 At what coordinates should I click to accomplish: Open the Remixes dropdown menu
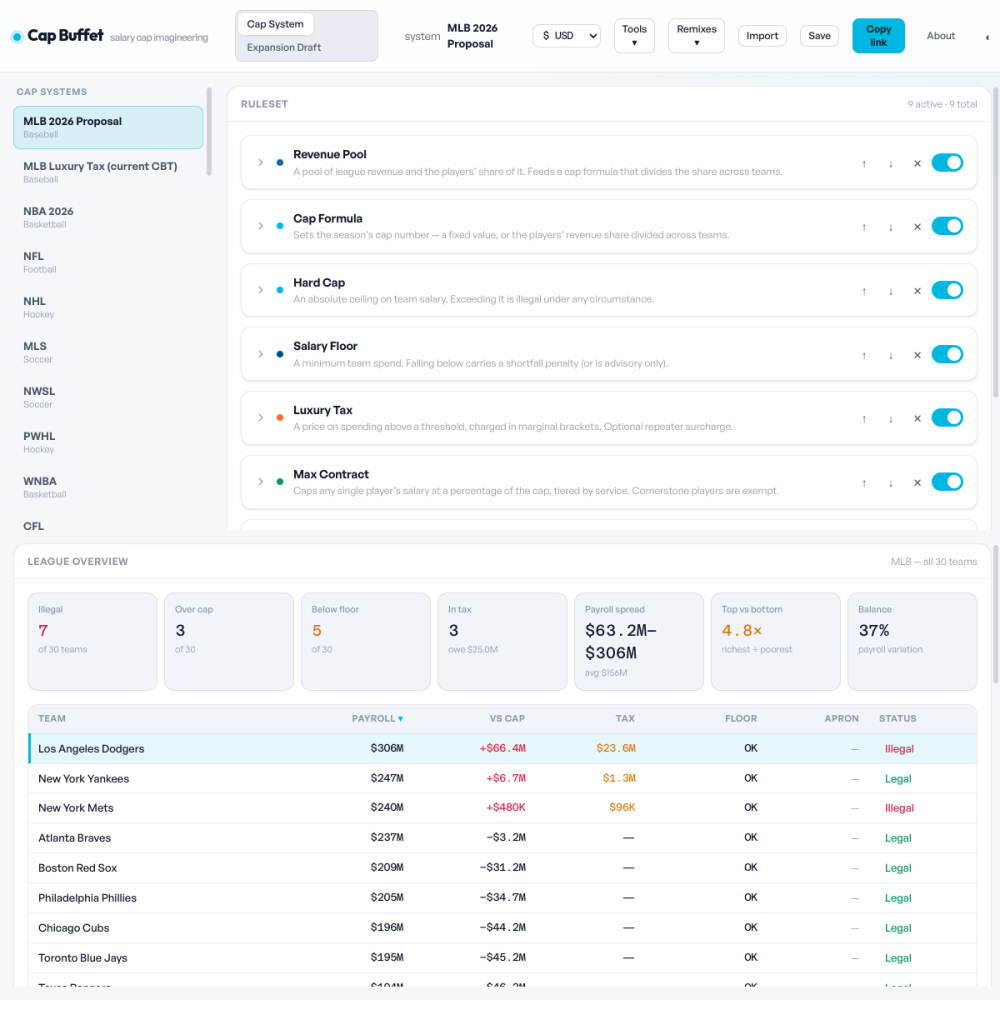click(696, 36)
